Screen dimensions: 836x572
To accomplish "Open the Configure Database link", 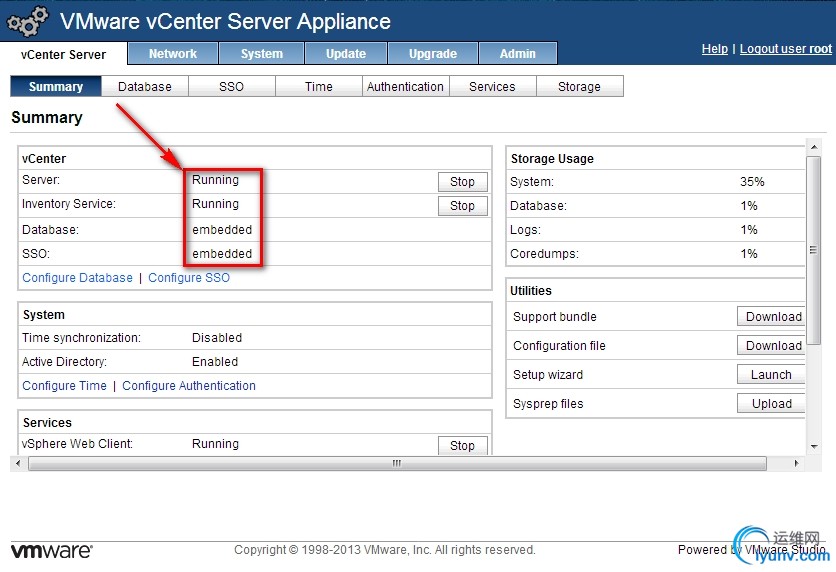I will pyautogui.click(x=77, y=278).
